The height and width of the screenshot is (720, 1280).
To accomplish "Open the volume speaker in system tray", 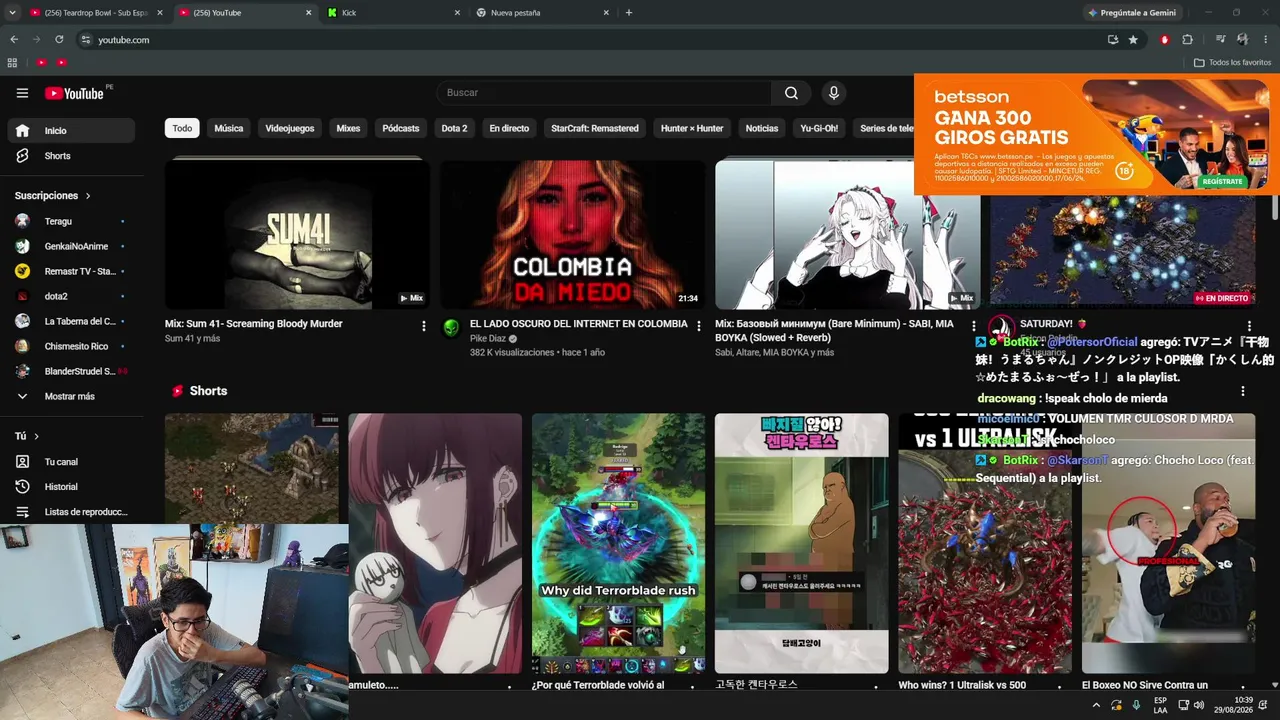I will [x=1200, y=705].
